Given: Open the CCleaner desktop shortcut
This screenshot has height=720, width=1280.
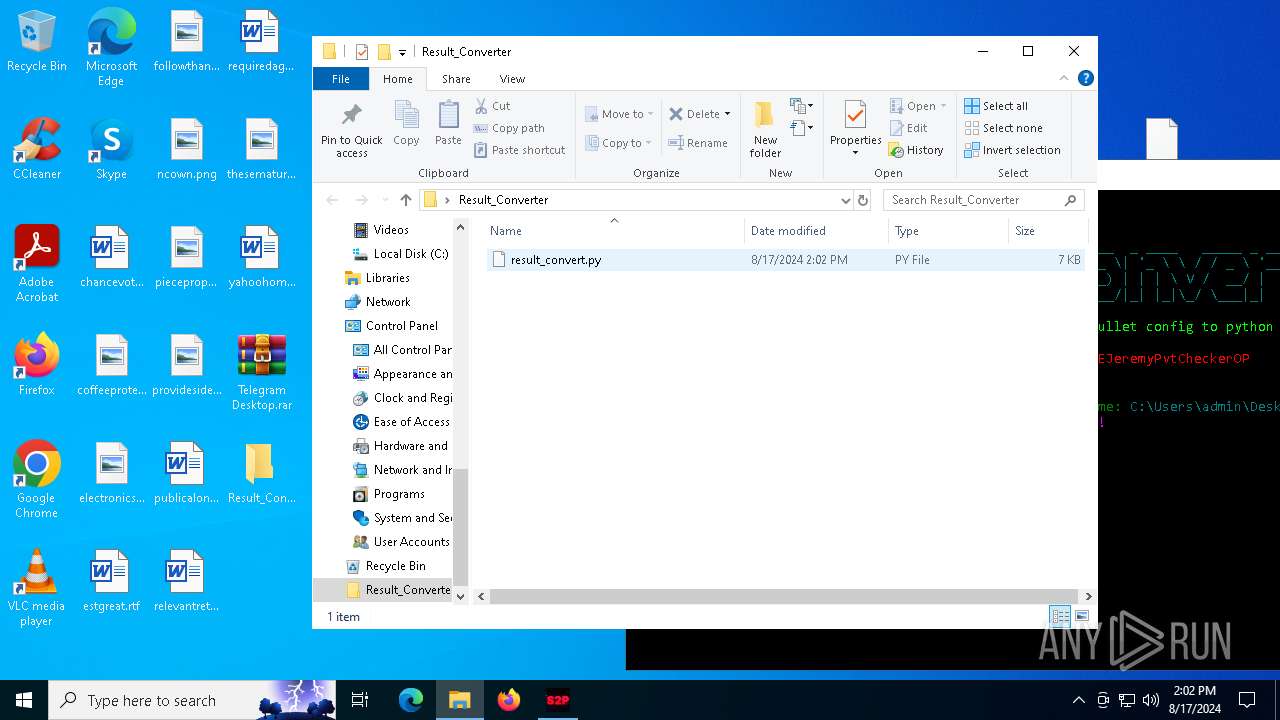Looking at the screenshot, I should point(37,149).
